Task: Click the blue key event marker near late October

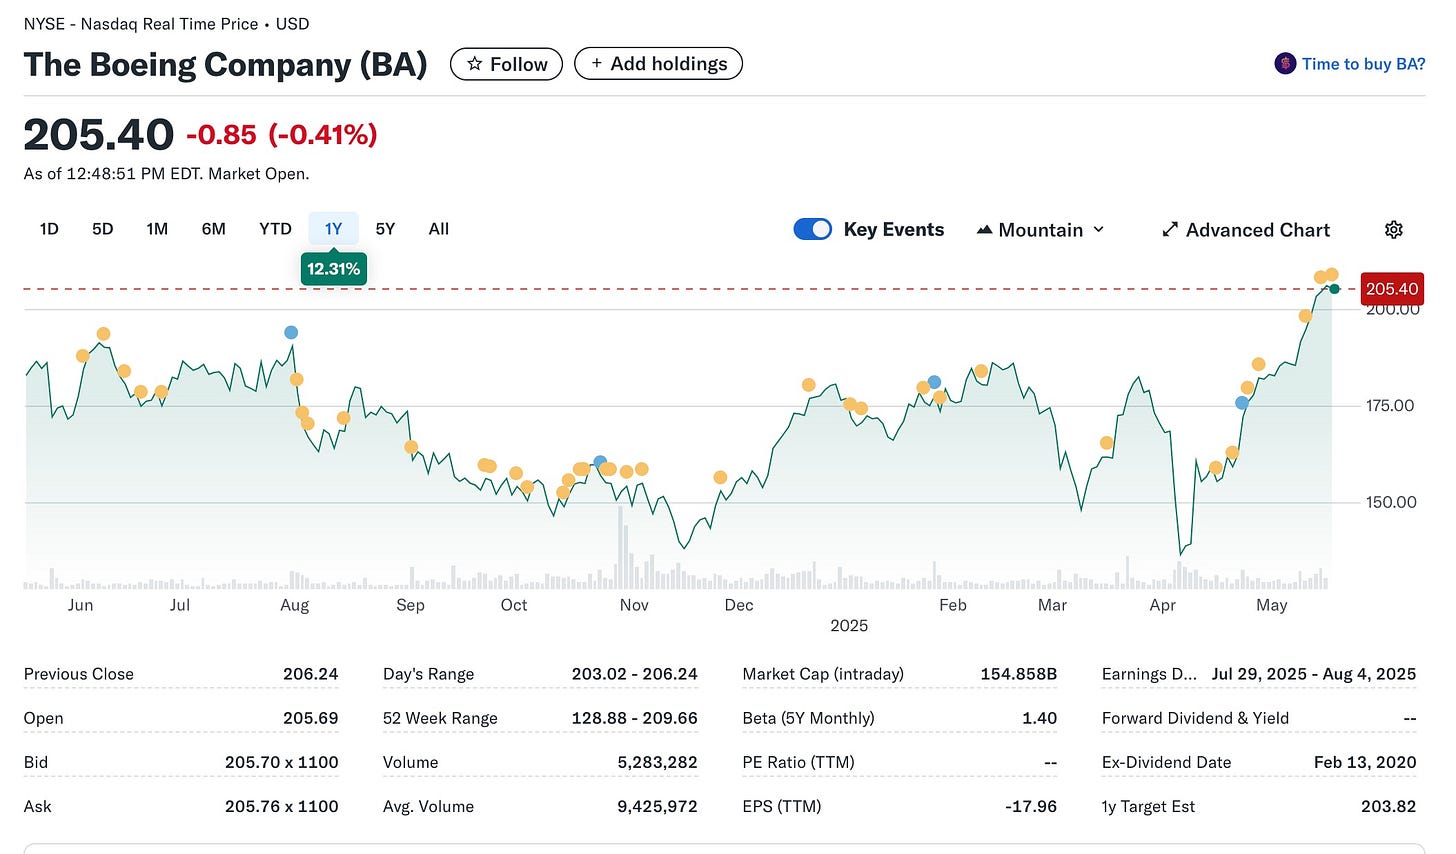Action: point(600,462)
